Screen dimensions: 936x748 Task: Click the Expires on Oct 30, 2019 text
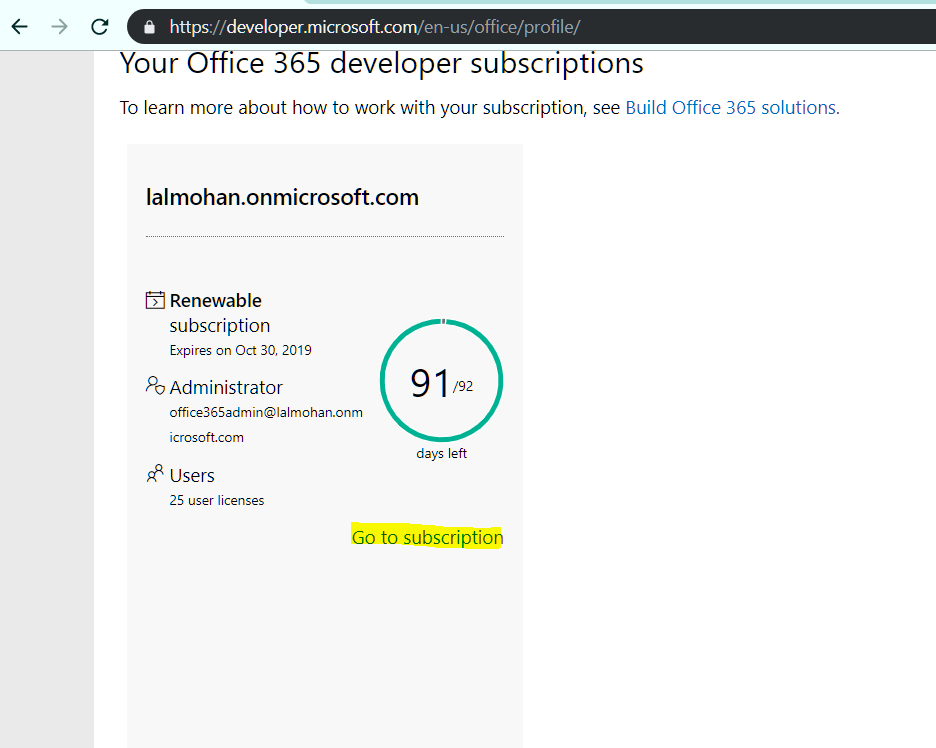pyautogui.click(x=240, y=350)
